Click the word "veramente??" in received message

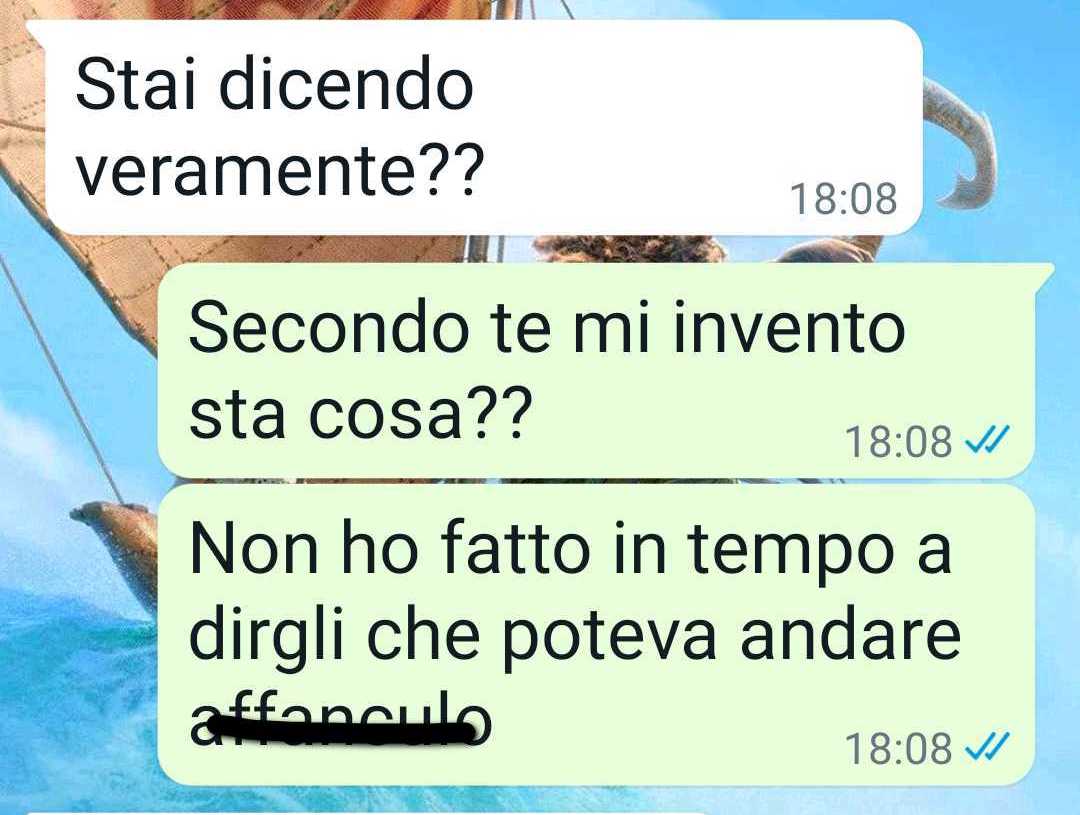276,169
